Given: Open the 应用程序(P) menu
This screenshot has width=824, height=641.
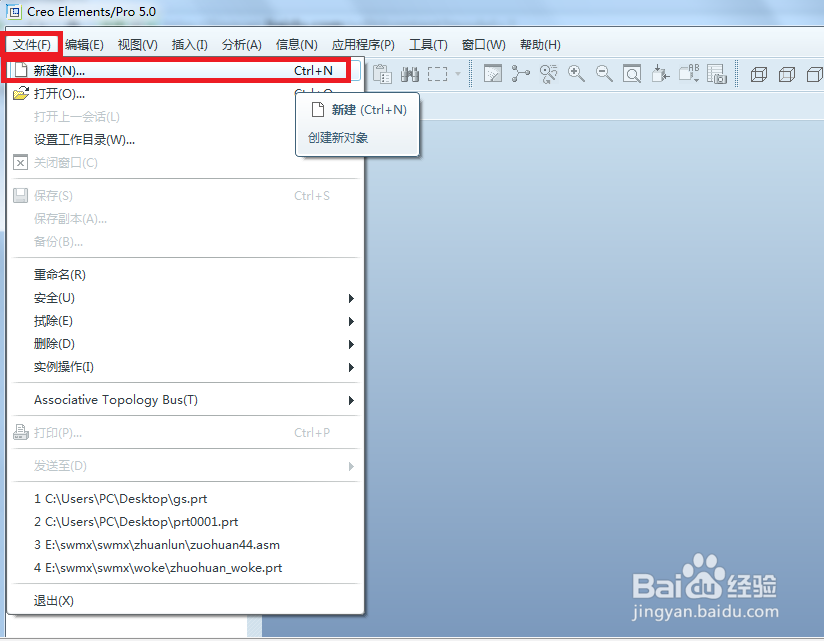Looking at the screenshot, I should pyautogui.click(x=363, y=45).
